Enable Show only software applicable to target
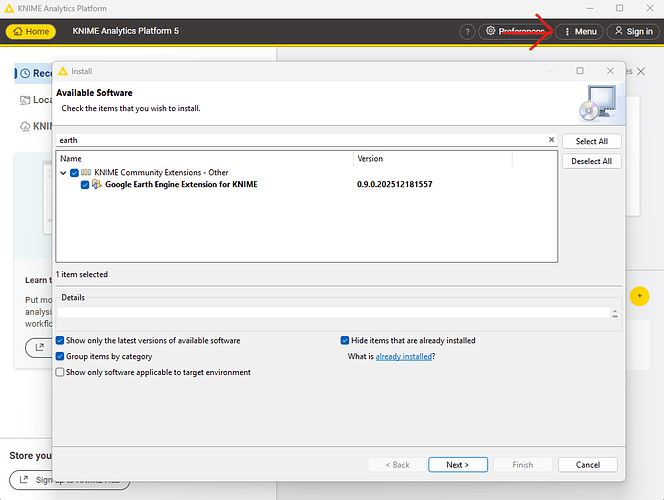 (x=61, y=372)
